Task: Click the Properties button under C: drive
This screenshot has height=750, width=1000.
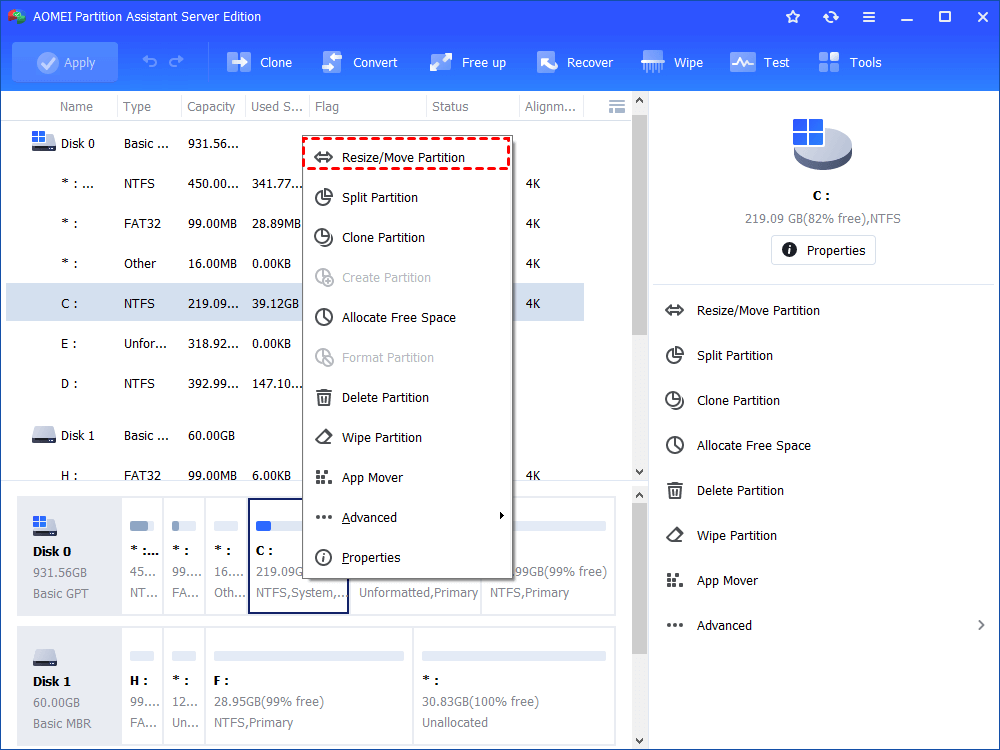Action: [x=823, y=250]
